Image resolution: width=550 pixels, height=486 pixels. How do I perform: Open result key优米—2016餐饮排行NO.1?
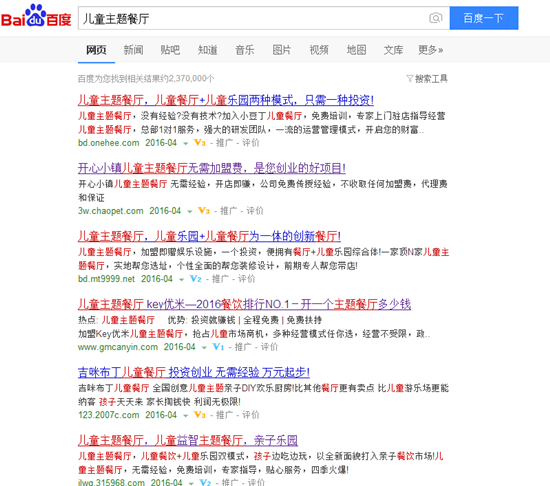coord(244,304)
